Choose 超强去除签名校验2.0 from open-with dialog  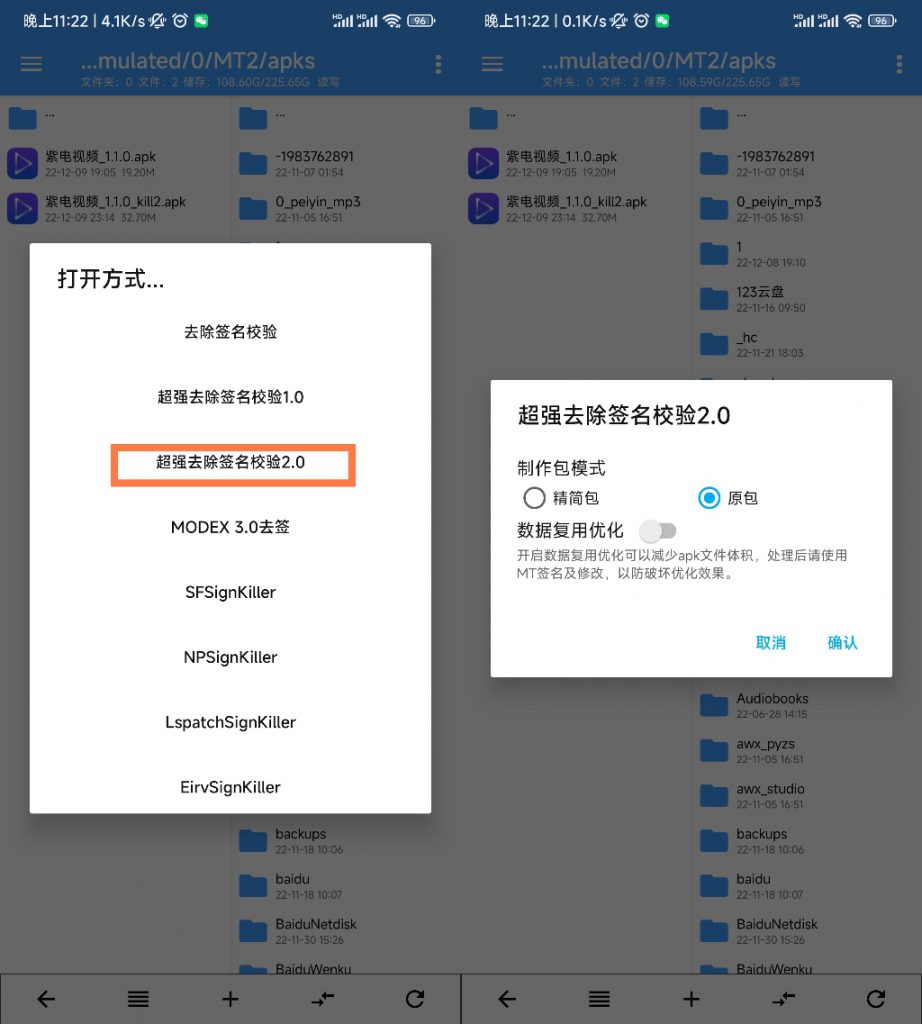232,464
